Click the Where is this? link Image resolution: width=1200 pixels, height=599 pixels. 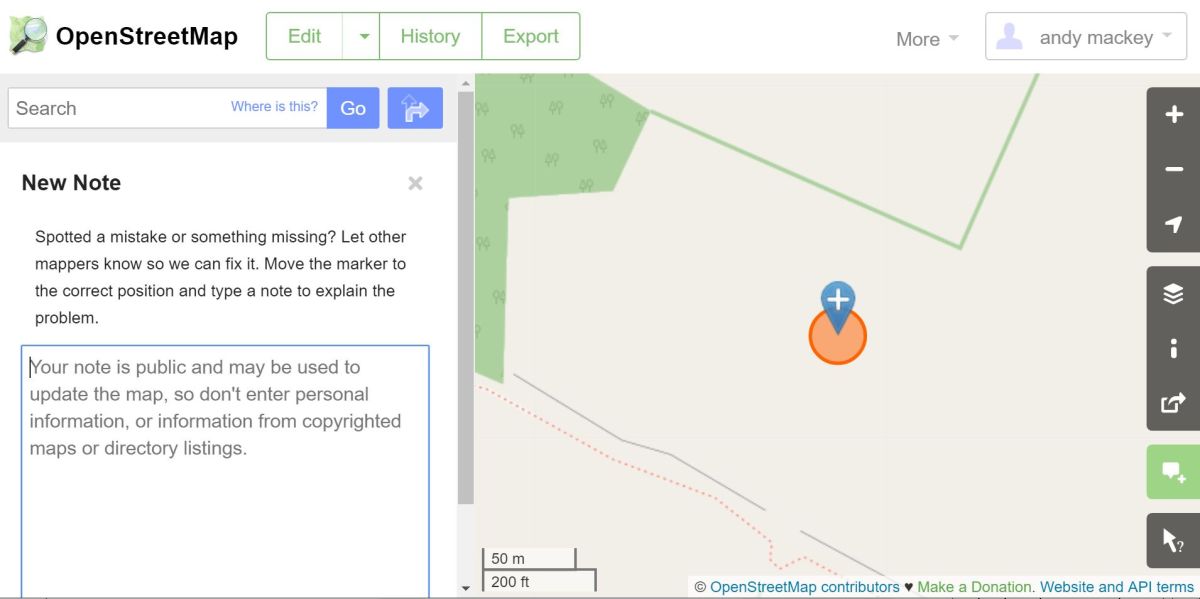pos(274,106)
